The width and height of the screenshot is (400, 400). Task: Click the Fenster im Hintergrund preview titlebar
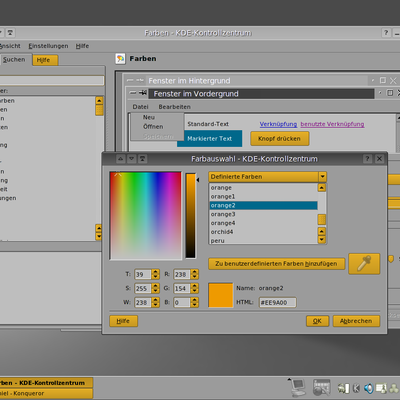[257, 81]
